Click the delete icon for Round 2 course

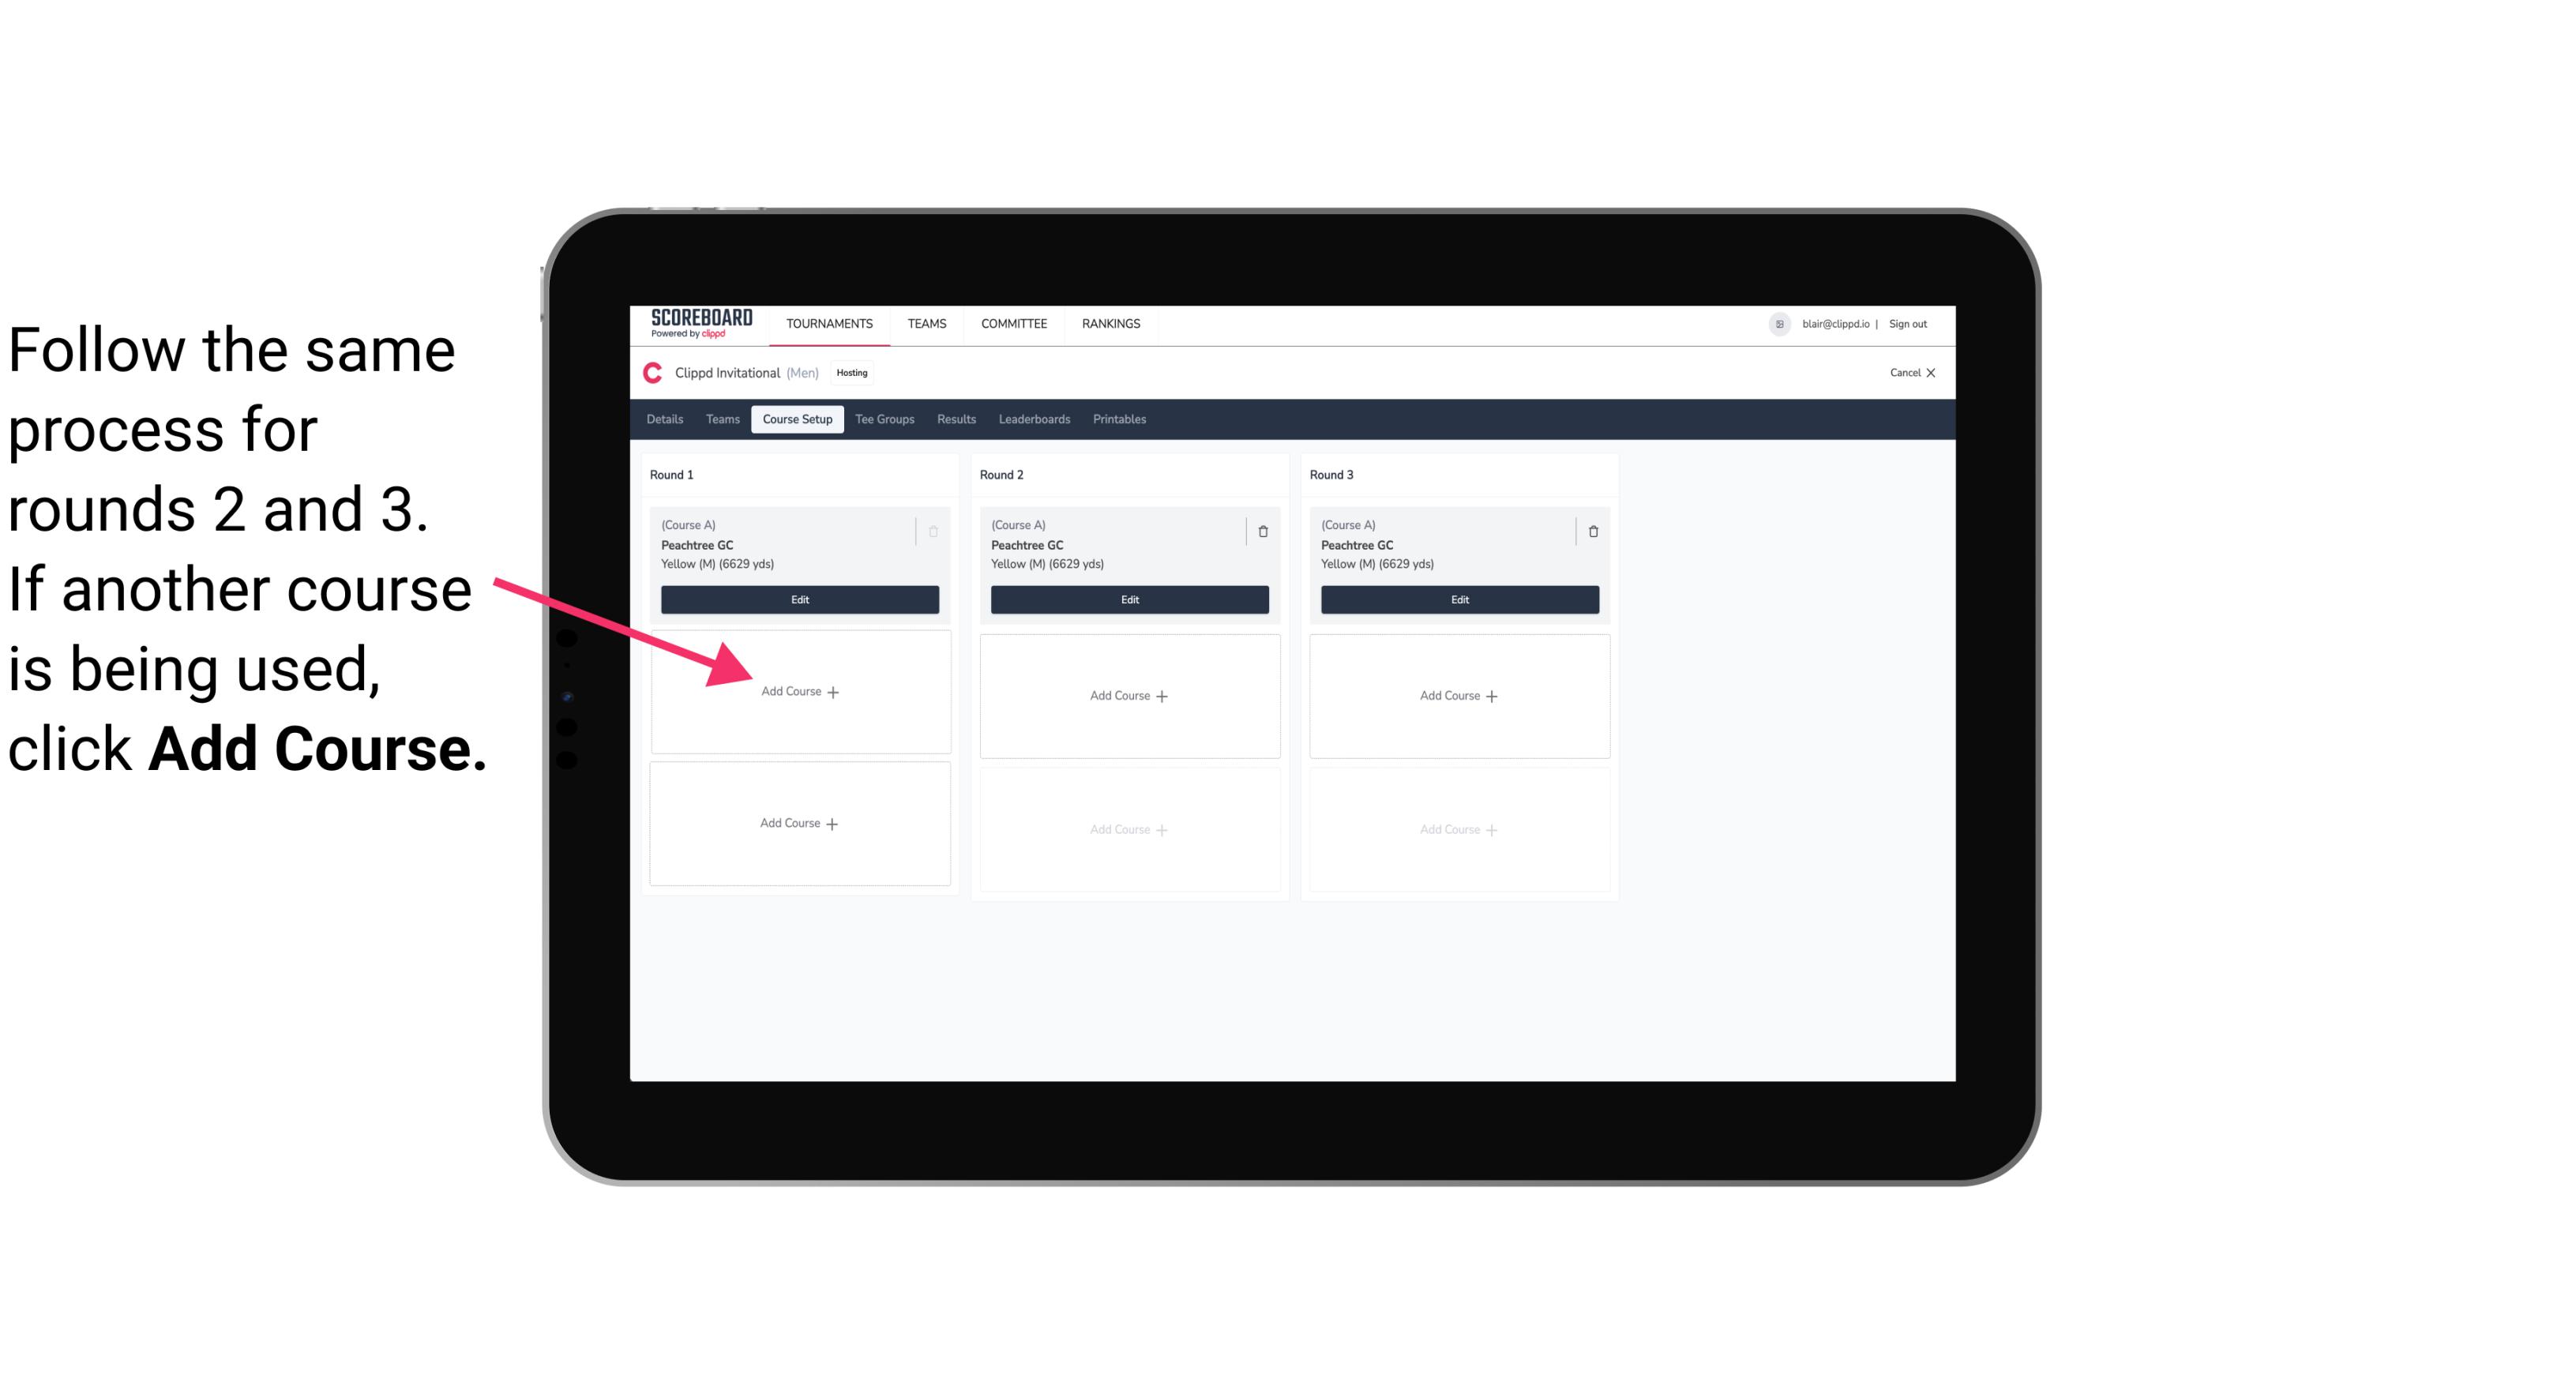(1263, 531)
